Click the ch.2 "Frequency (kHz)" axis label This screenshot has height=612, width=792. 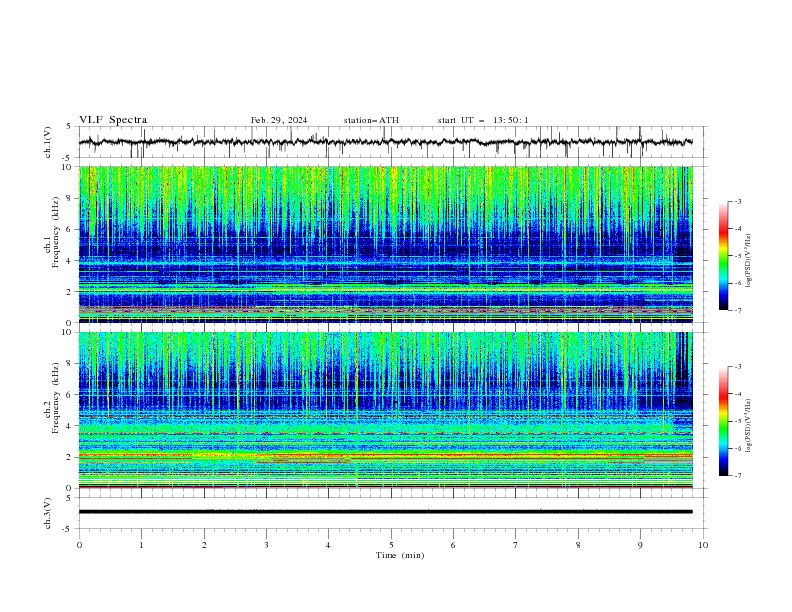click(x=56, y=398)
